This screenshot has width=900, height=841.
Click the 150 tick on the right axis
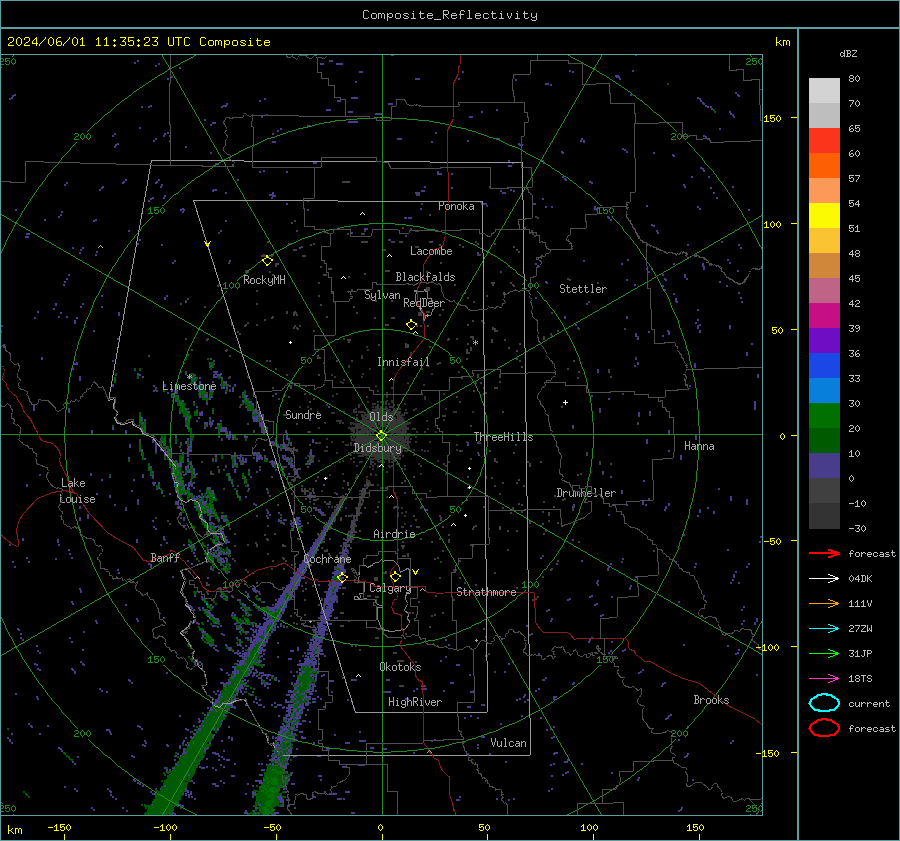773,118
